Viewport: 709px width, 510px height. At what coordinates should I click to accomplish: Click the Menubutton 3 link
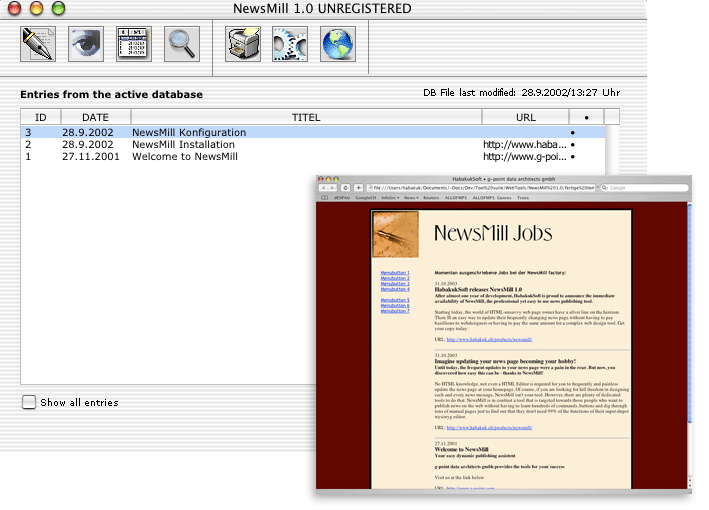[395, 283]
